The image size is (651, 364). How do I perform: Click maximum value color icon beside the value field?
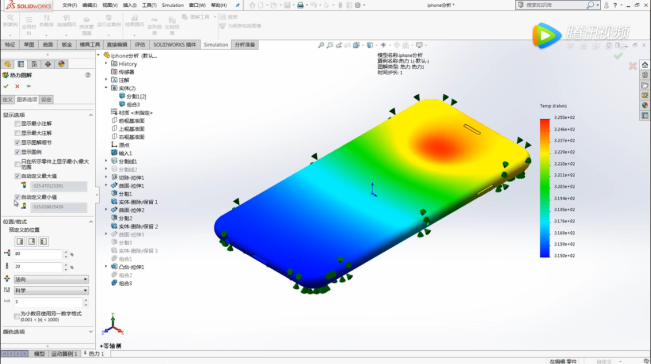point(24,186)
